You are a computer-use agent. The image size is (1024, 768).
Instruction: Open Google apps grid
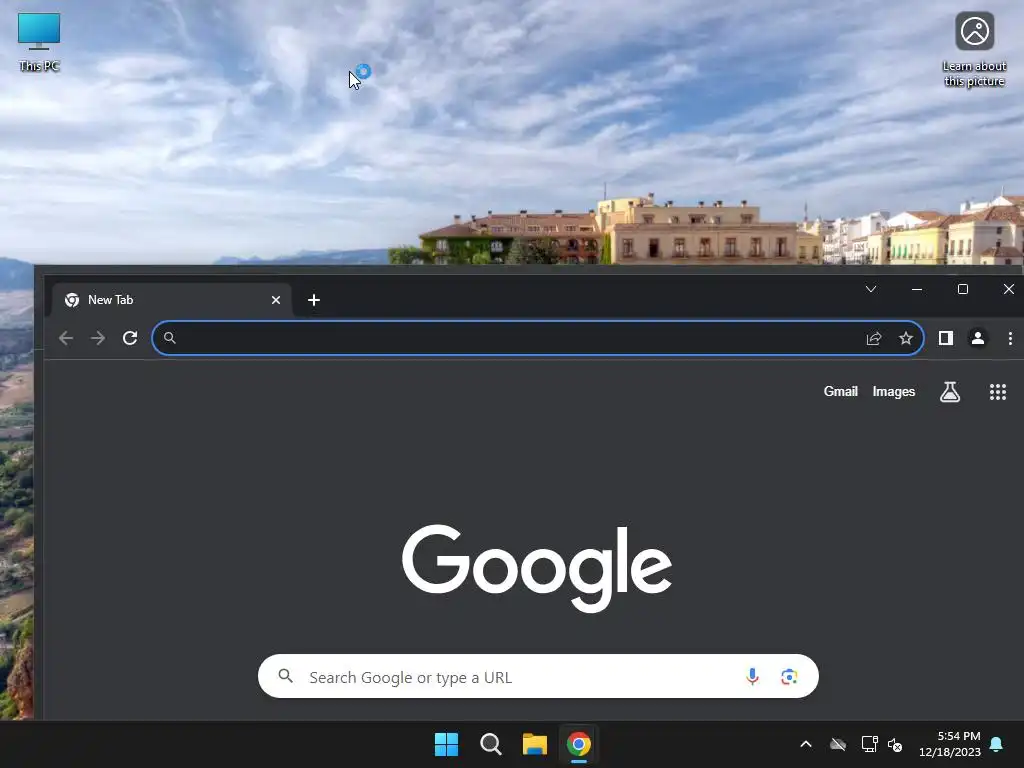pos(997,392)
